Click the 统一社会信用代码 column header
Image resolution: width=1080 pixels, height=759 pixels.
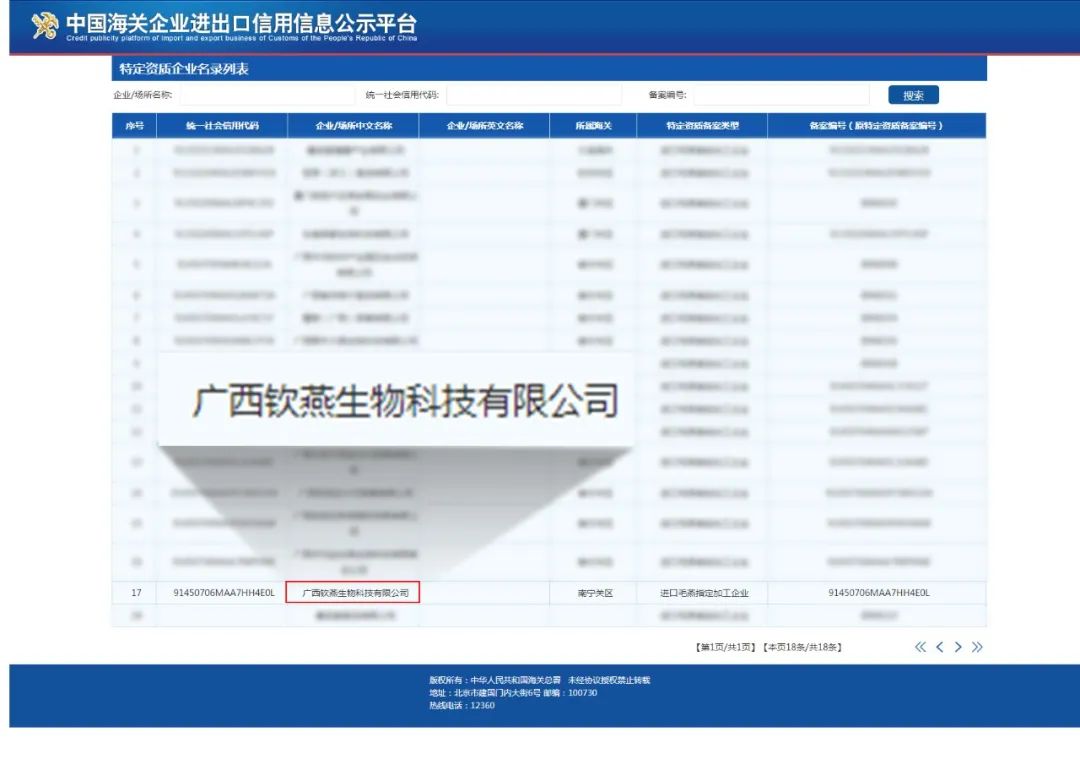pos(222,125)
